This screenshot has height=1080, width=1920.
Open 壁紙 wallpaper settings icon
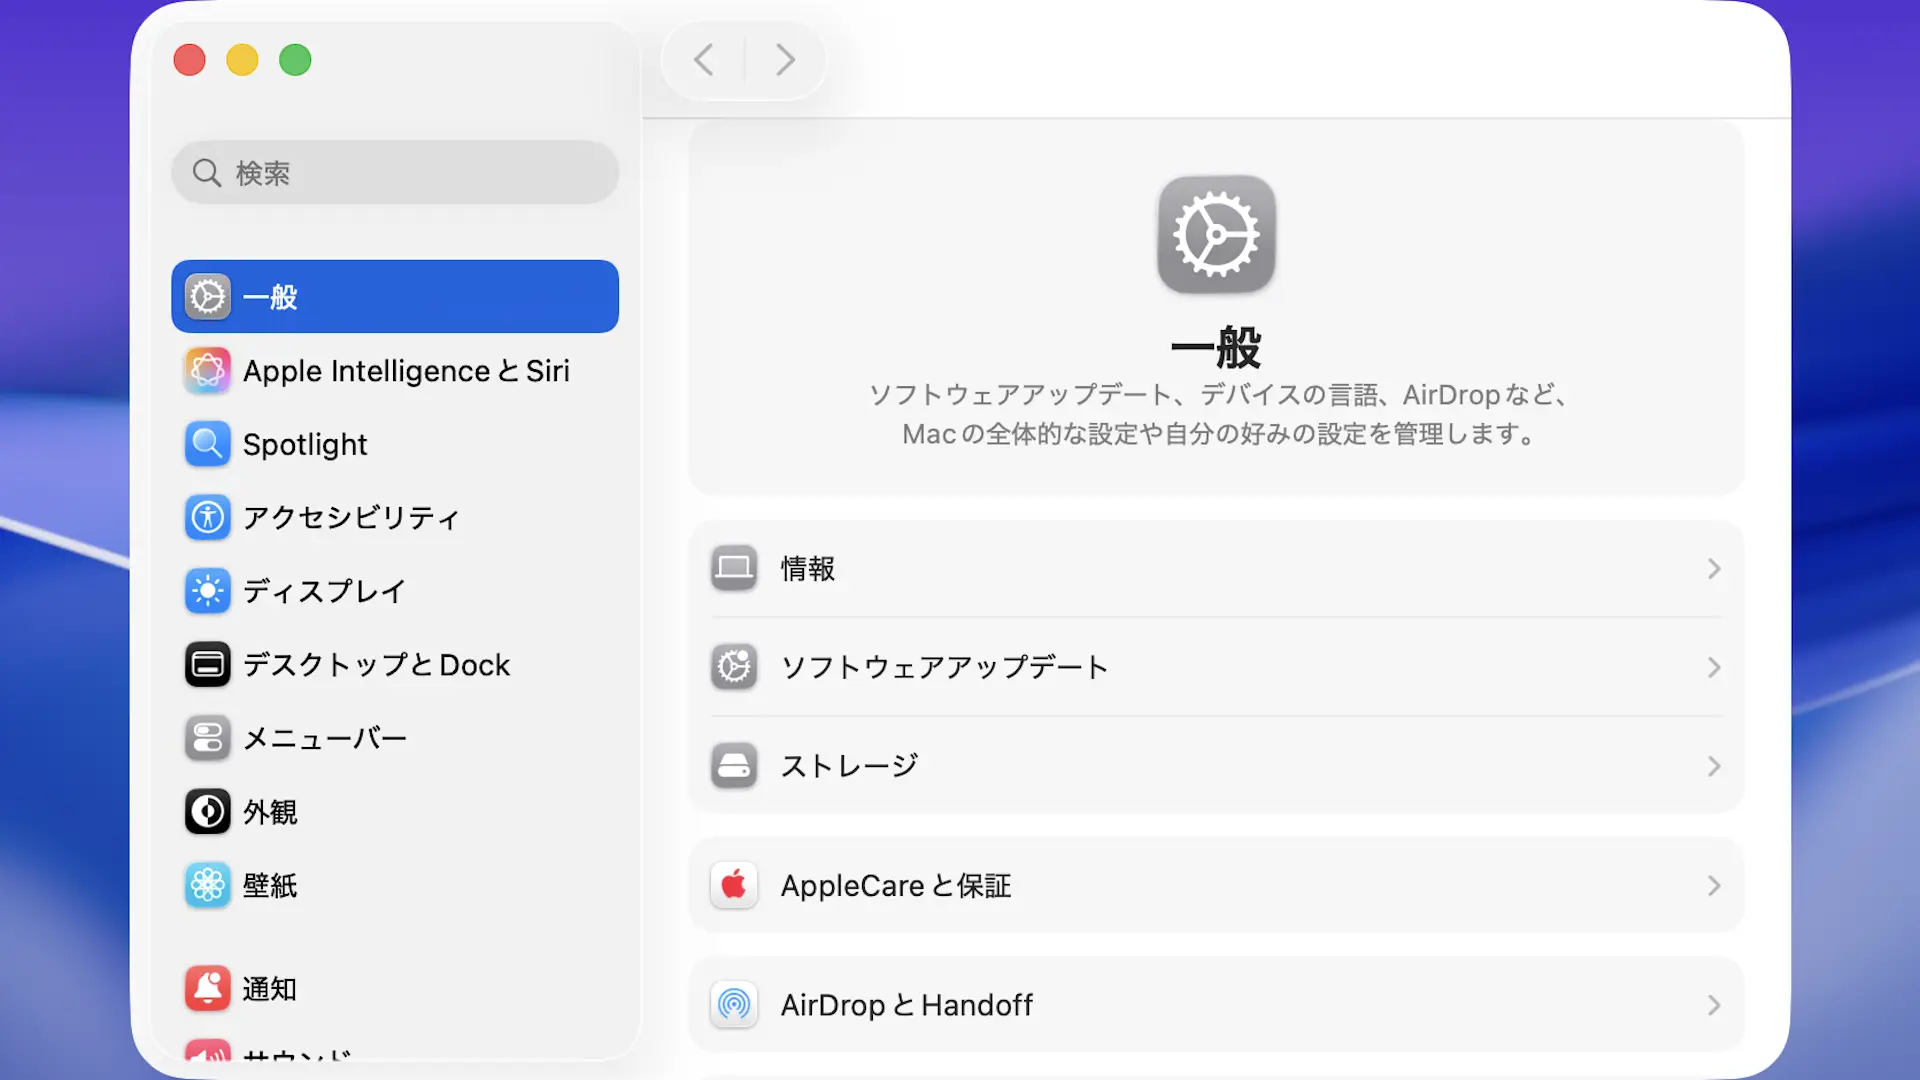[x=207, y=886]
